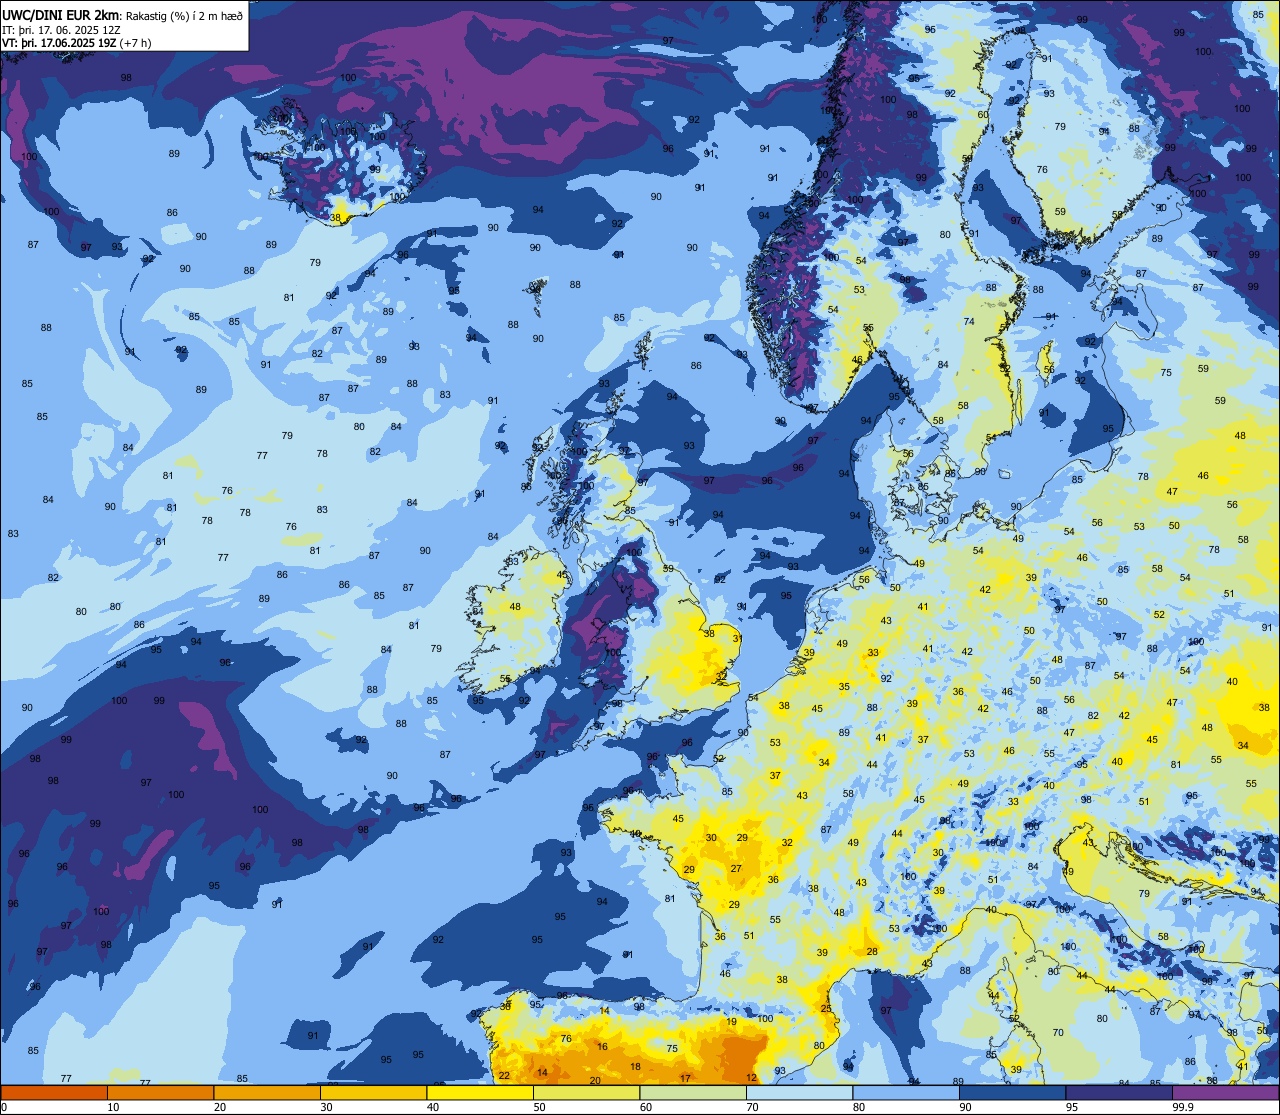Screen dimensions: 1280x1115
Task: Click the 70–80 light blue legend swatch
Action: point(799,1092)
